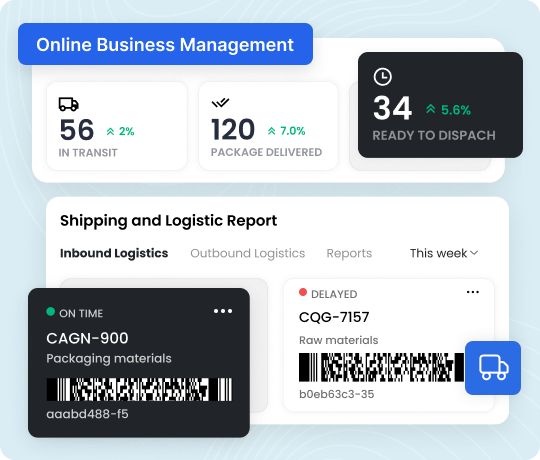This screenshot has width=540, height=460.
Task: Click the CAGN-900 shipment ID
Action: pyautogui.click(x=87, y=338)
